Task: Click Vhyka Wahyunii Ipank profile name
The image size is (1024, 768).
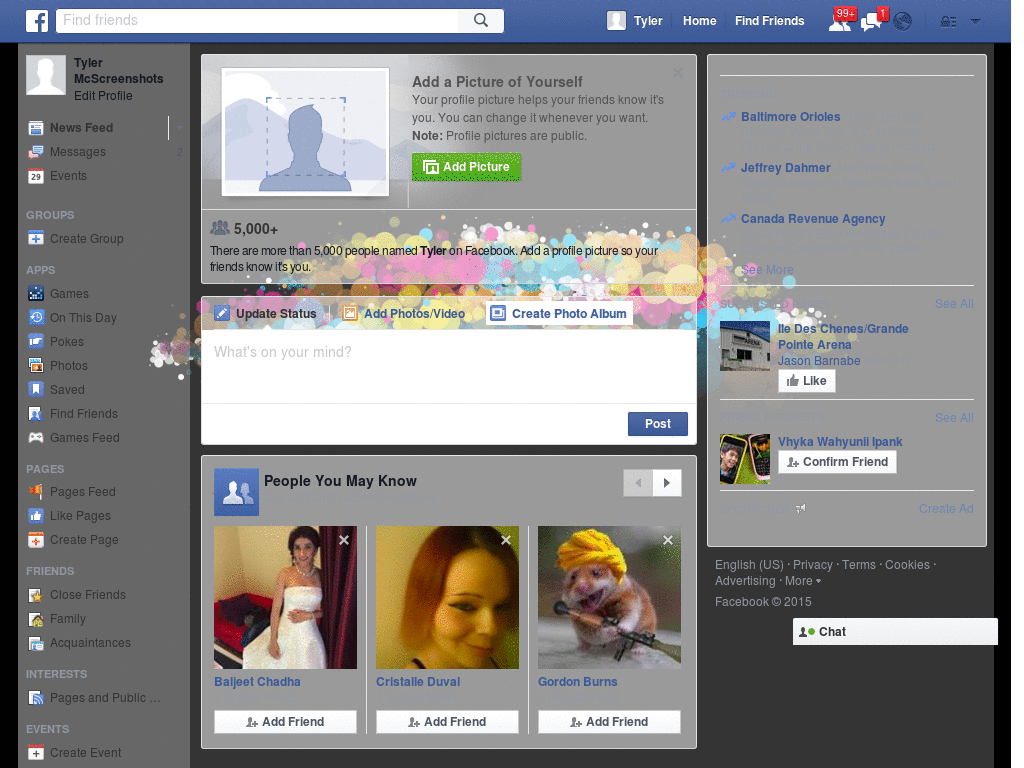Action: coord(840,441)
